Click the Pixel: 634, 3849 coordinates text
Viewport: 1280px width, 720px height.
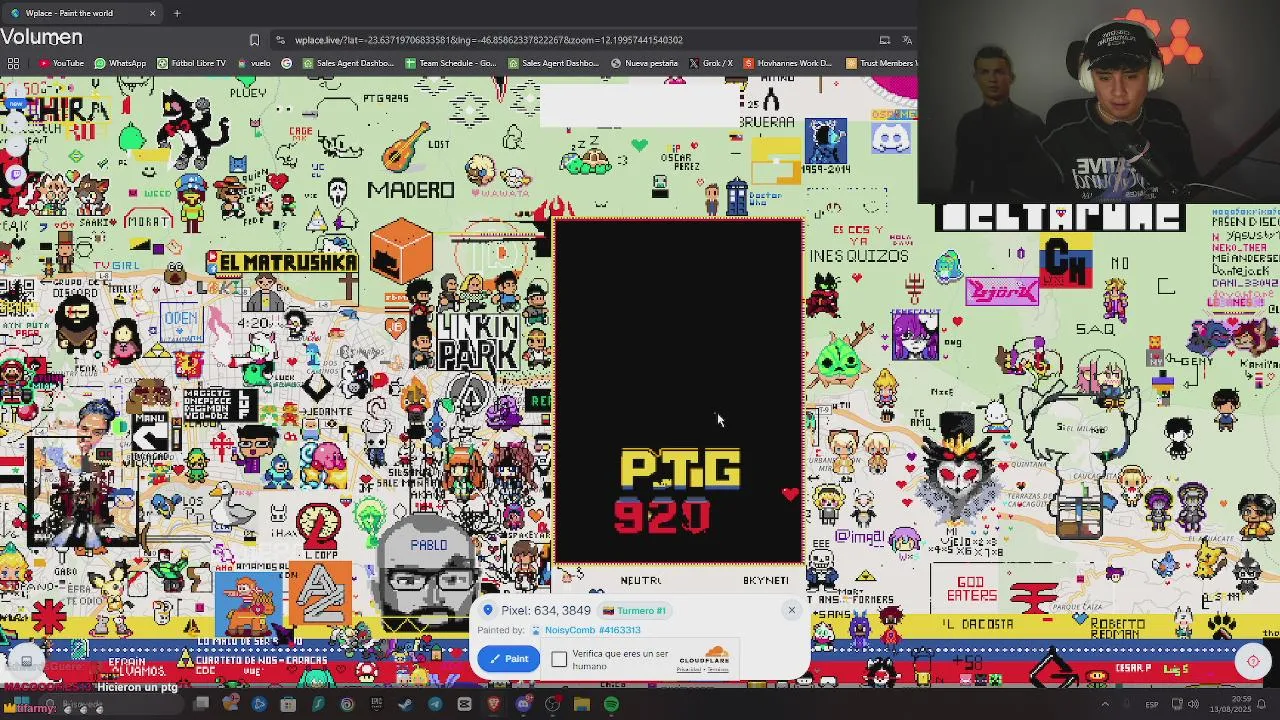tap(546, 610)
